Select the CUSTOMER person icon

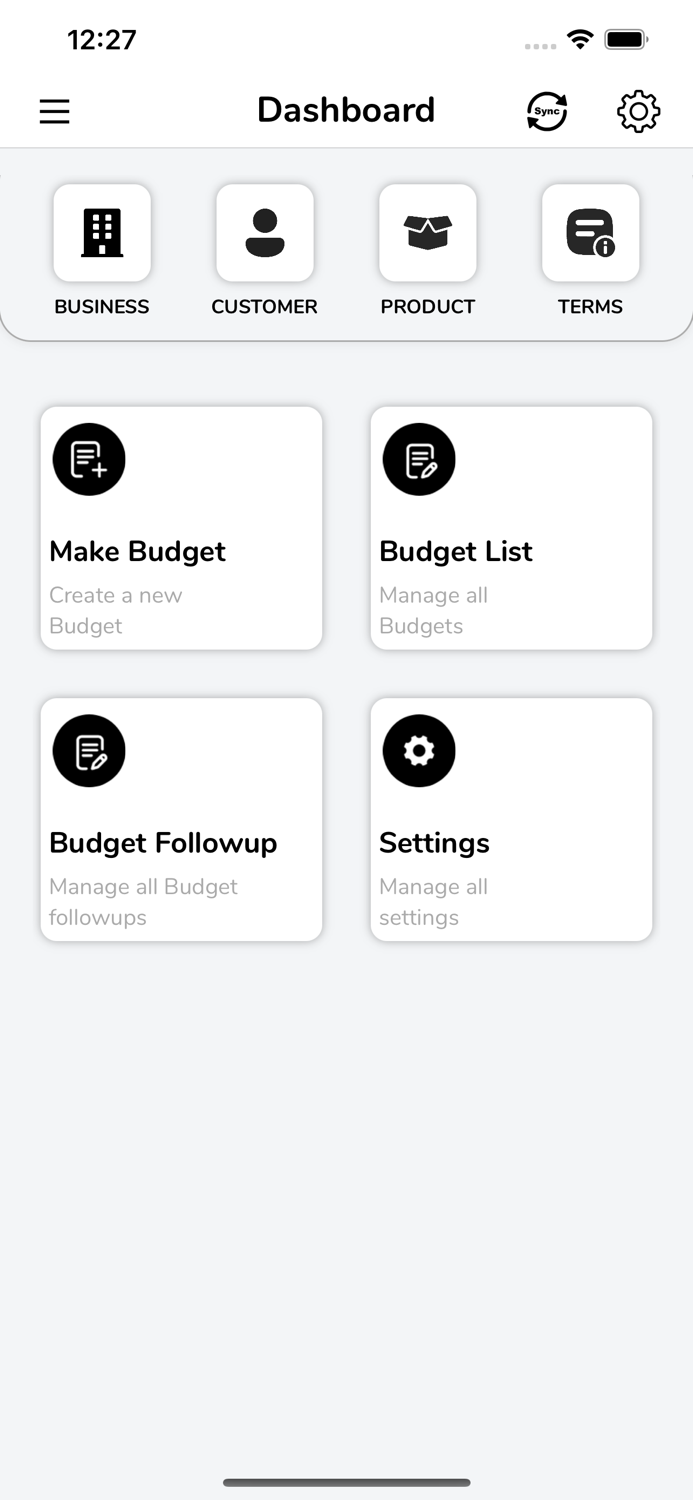pyautogui.click(x=264, y=232)
